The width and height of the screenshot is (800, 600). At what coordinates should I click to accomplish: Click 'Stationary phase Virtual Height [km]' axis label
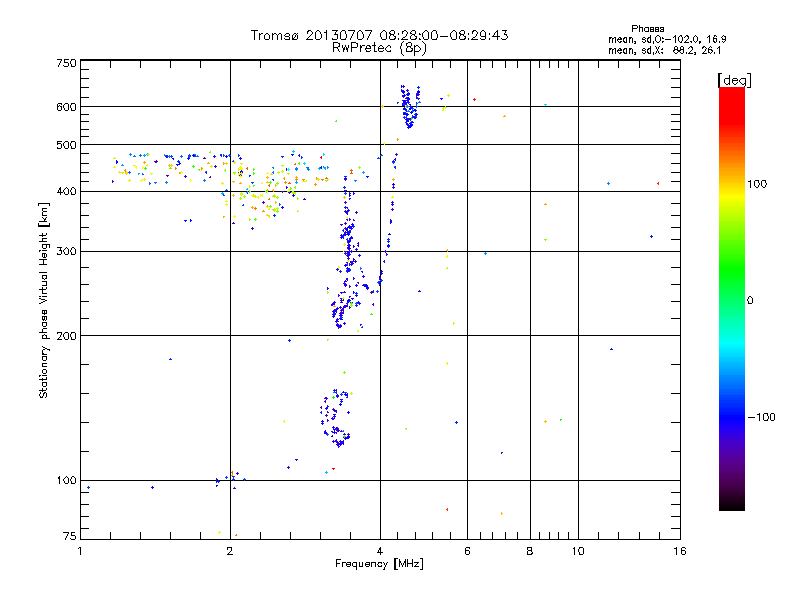[44, 300]
